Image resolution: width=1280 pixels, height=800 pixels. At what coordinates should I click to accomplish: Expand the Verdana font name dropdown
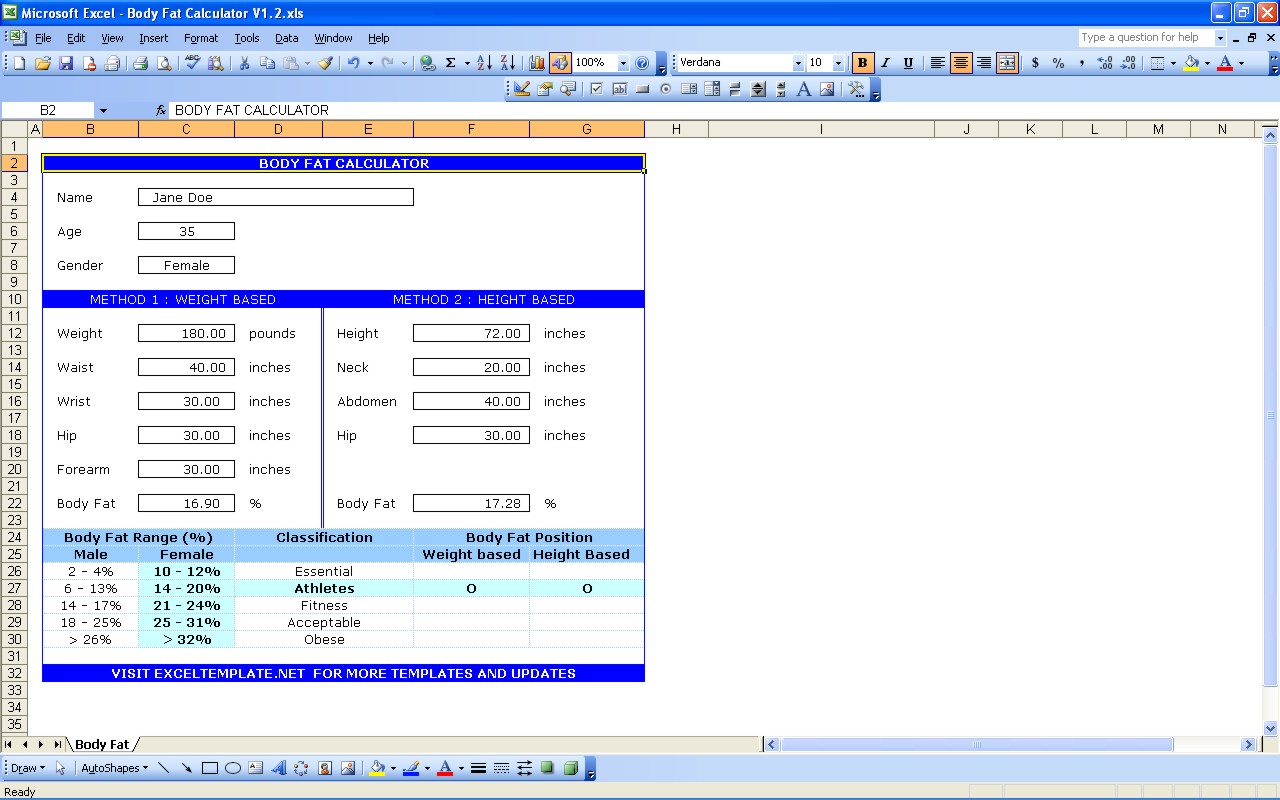point(797,63)
